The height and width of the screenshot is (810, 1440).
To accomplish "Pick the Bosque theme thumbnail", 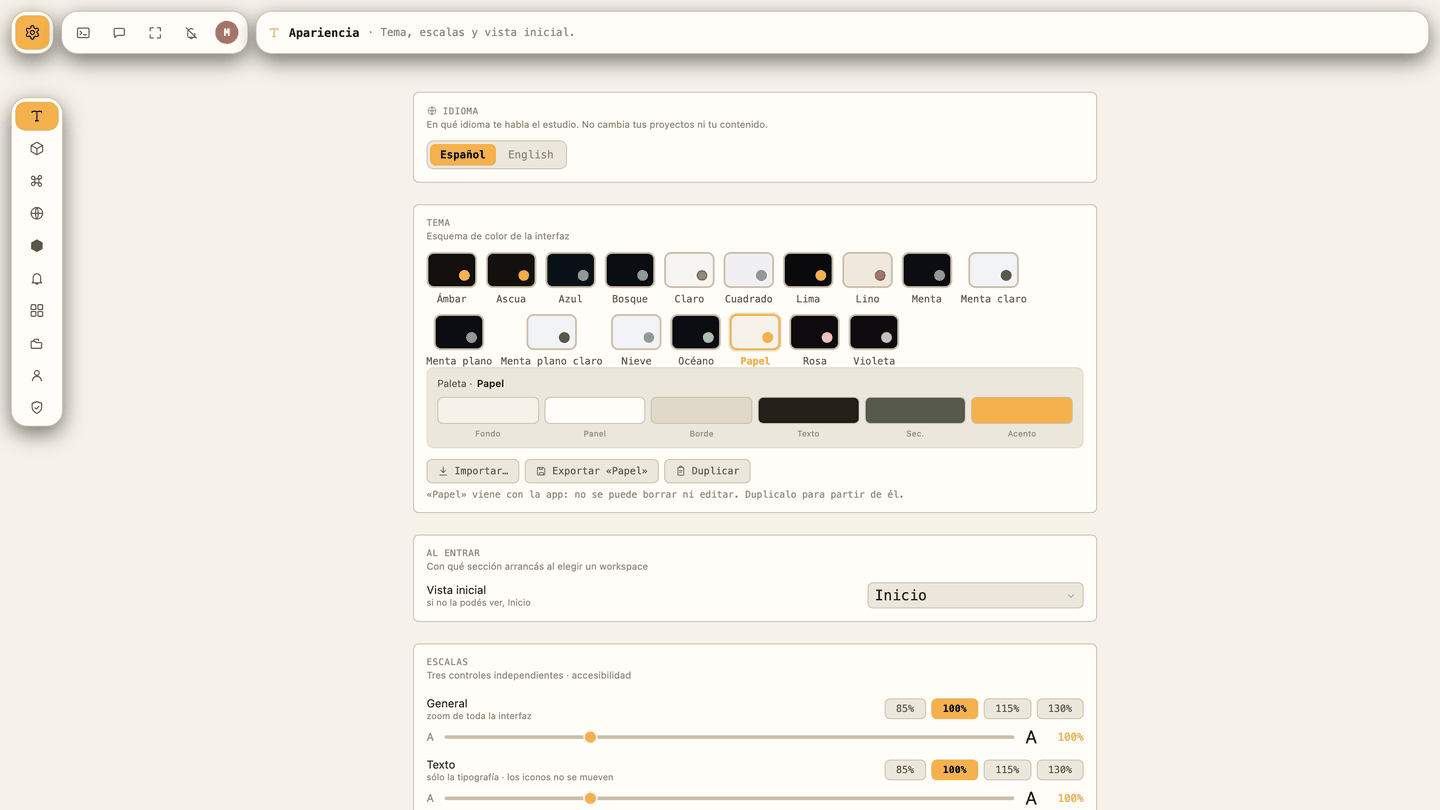I will tap(630, 270).
